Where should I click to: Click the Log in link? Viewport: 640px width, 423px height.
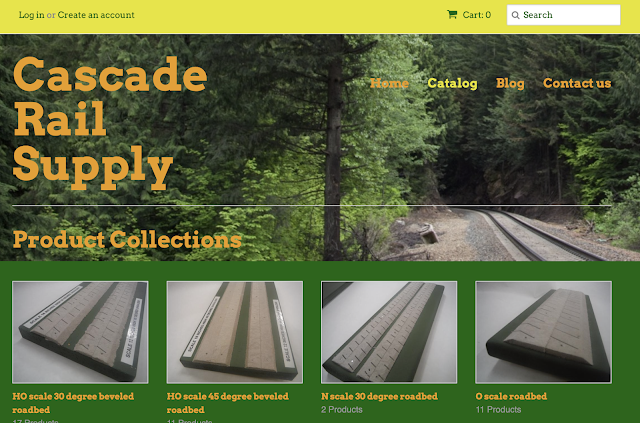click(31, 15)
